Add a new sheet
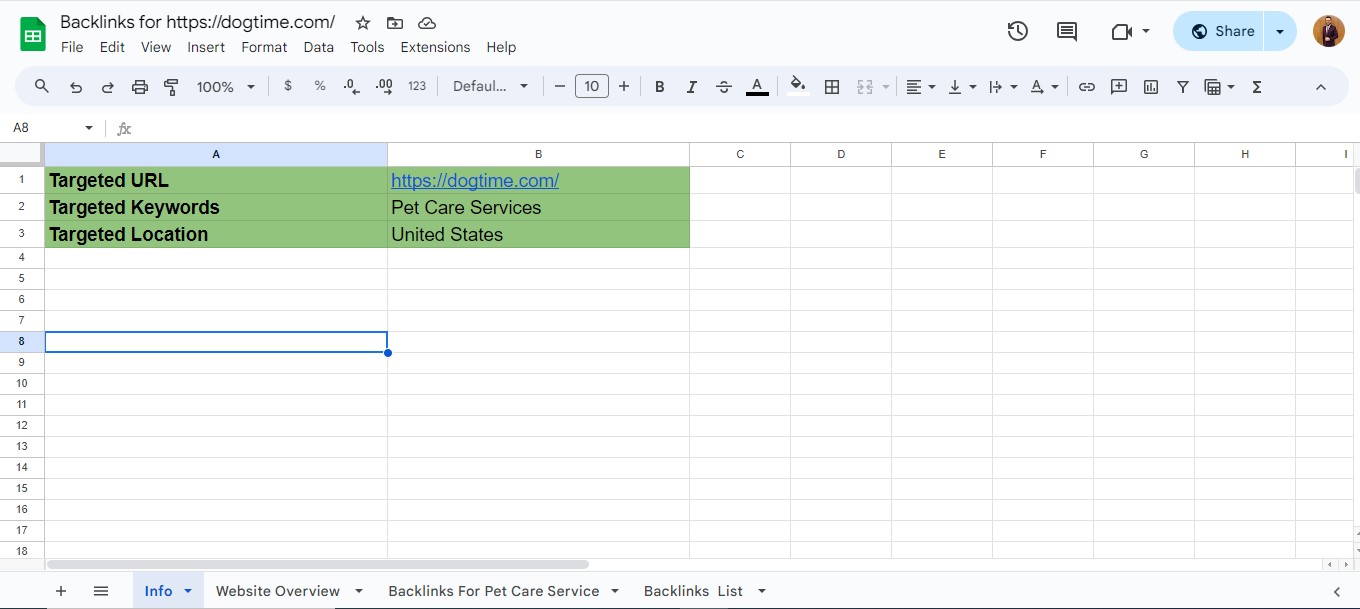The height and width of the screenshot is (609, 1360). [x=61, y=591]
